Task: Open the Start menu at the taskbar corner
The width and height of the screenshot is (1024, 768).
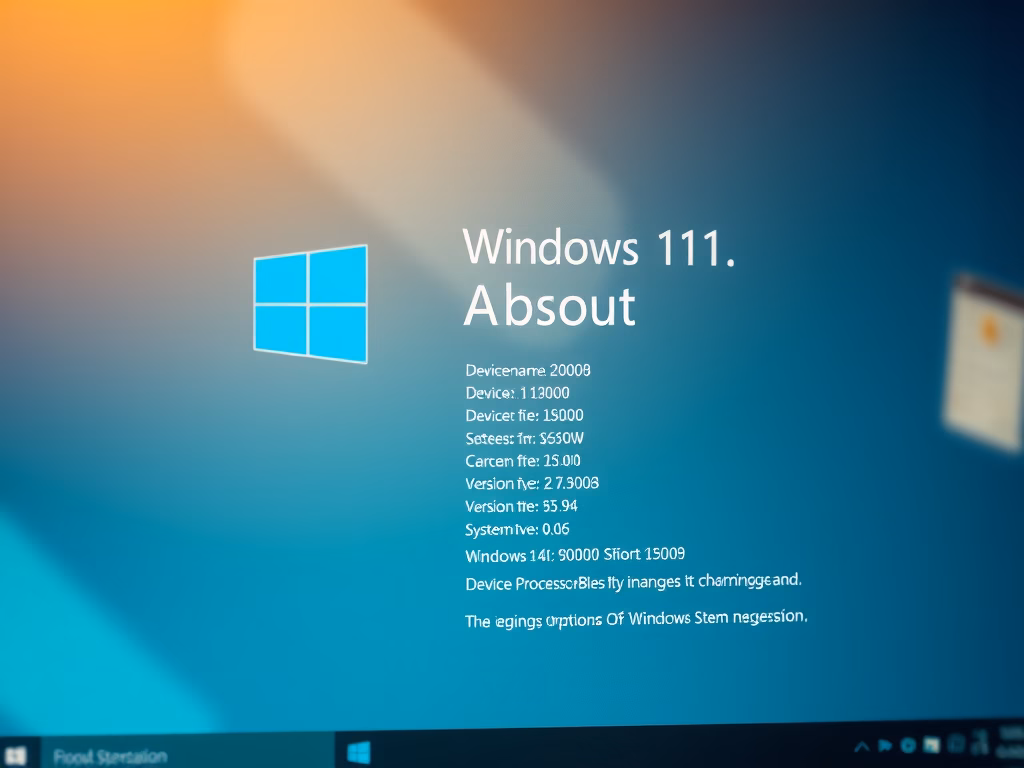Action: (14, 756)
